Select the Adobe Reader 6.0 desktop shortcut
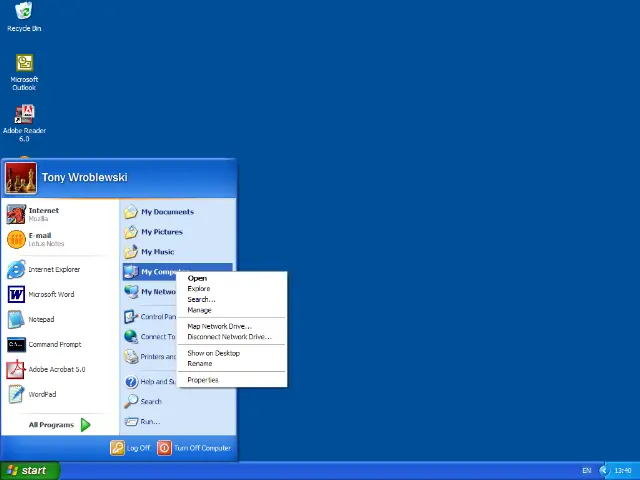The height and width of the screenshot is (480, 640). (24, 123)
